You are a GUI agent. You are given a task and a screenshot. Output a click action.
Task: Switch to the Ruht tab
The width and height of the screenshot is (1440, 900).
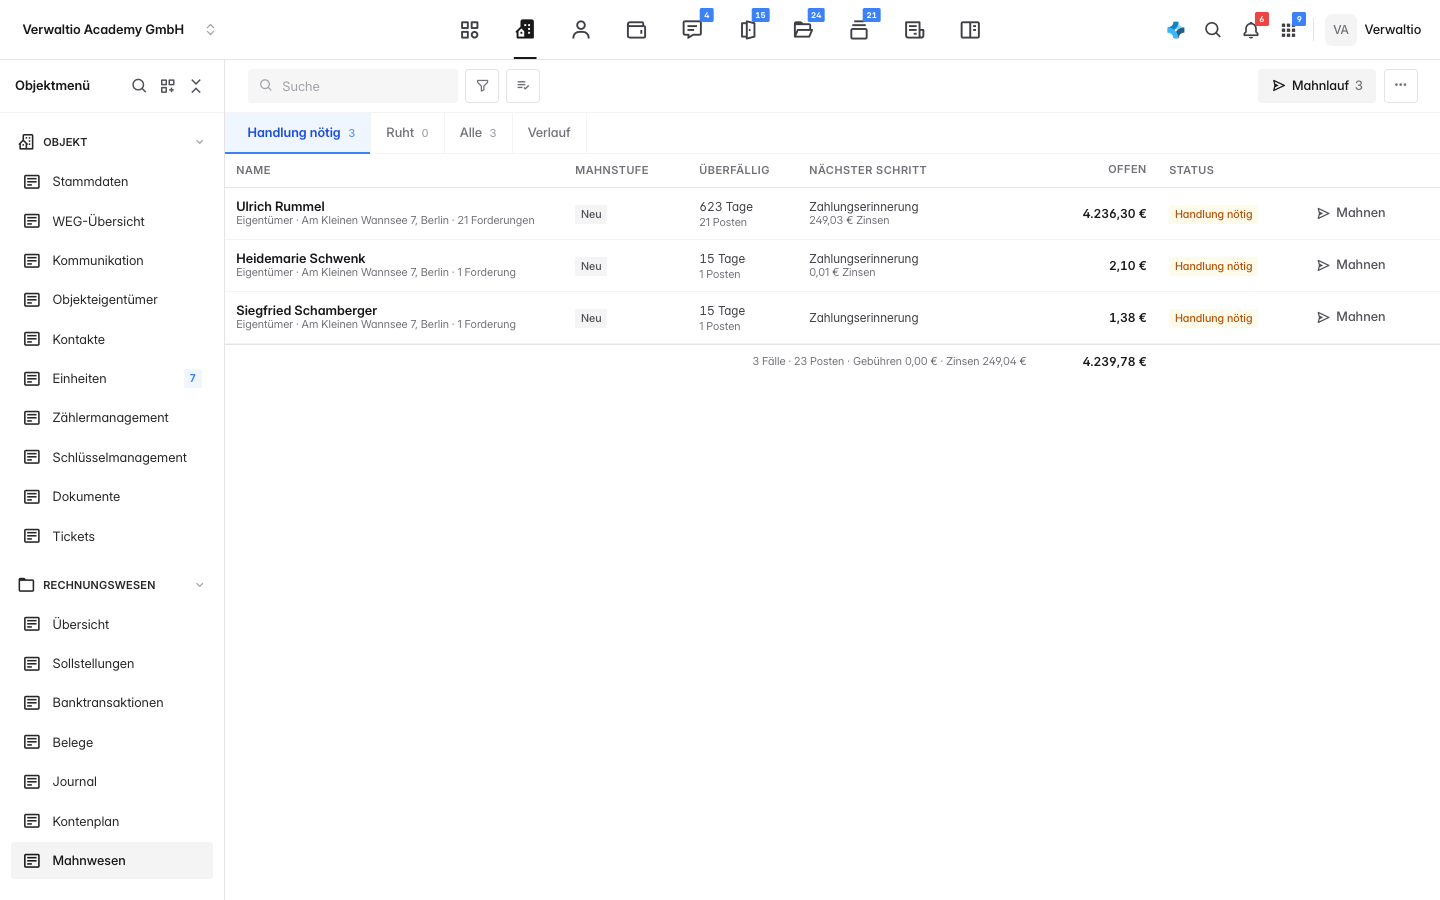click(x=407, y=133)
